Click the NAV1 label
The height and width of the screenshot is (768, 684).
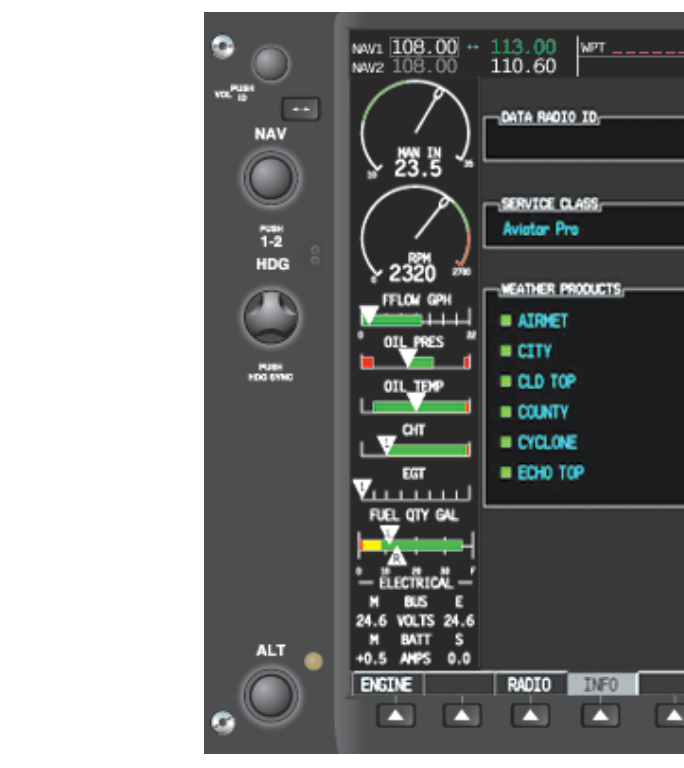click(x=367, y=48)
